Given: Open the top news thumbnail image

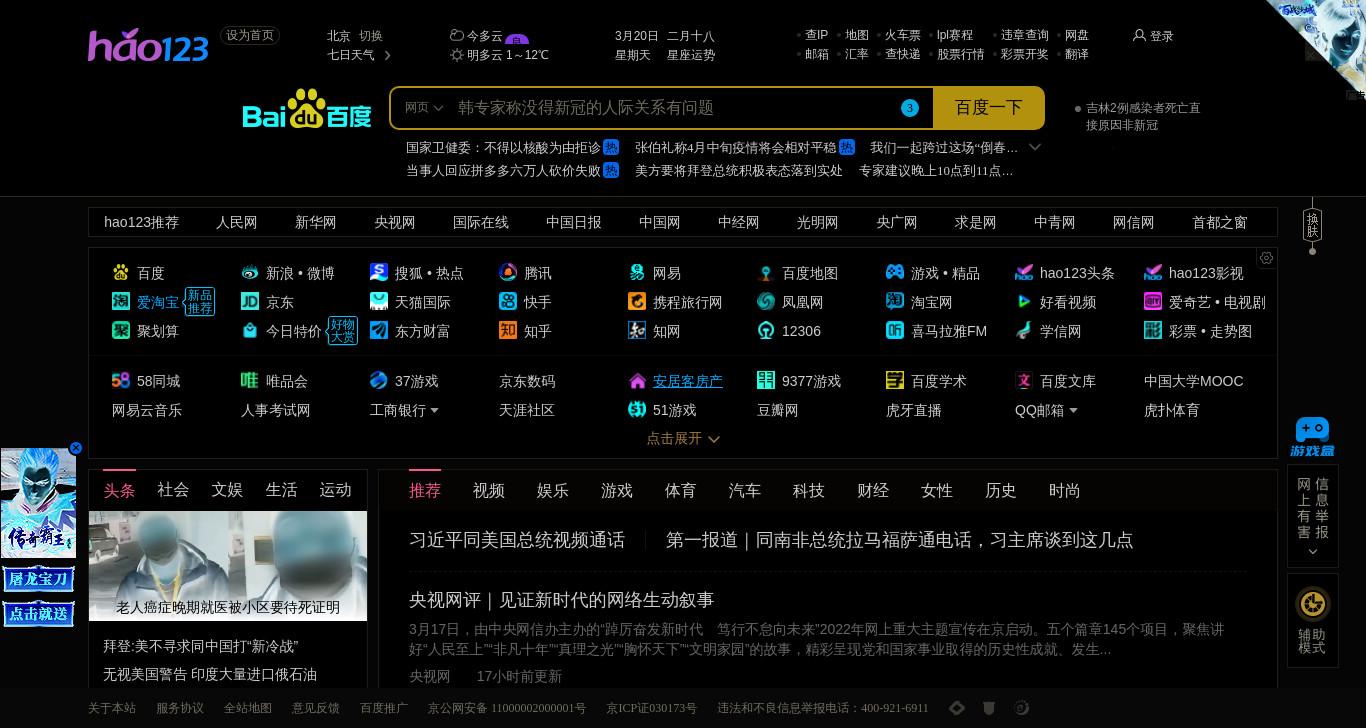Looking at the screenshot, I should click(x=228, y=566).
